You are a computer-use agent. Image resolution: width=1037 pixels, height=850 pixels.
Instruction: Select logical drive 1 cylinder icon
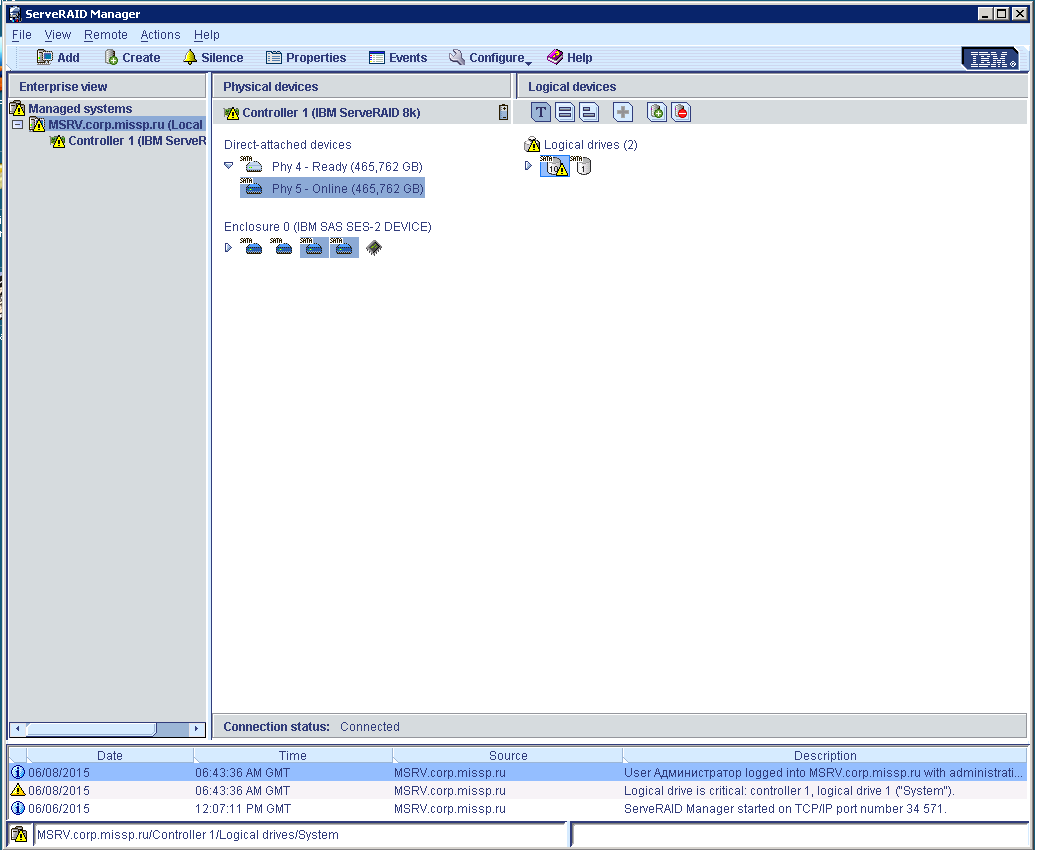pos(581,166)
